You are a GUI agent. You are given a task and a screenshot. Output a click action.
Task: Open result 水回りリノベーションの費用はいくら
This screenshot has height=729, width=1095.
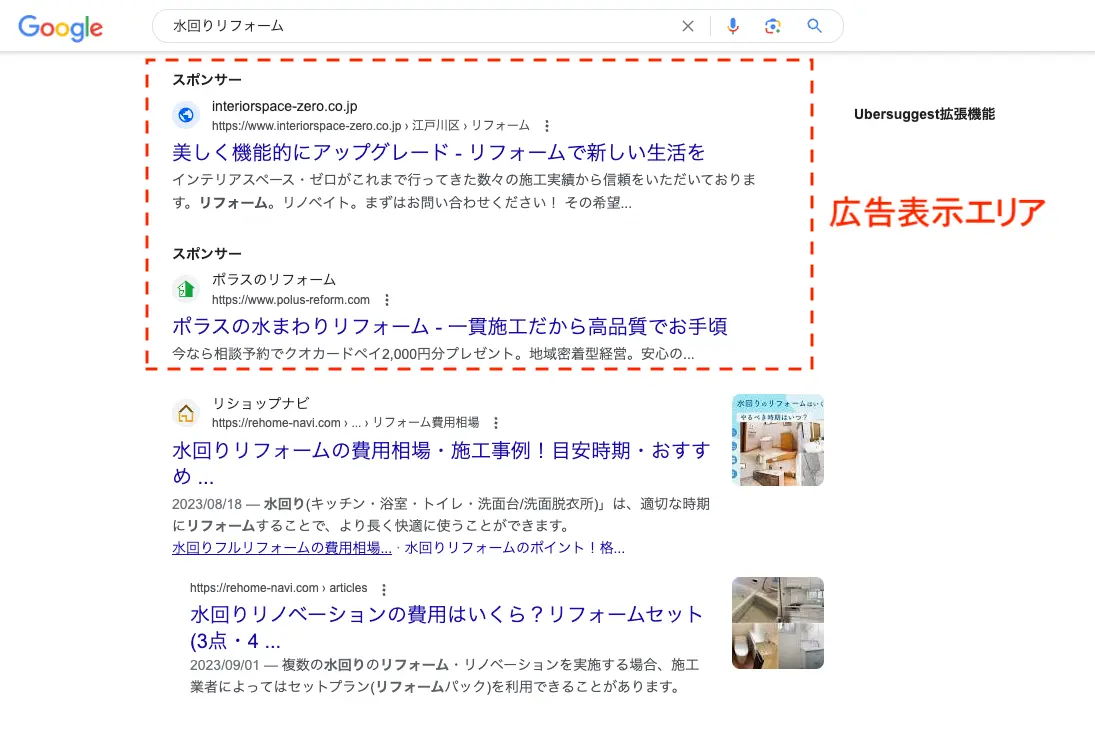[x=446, y=627]
